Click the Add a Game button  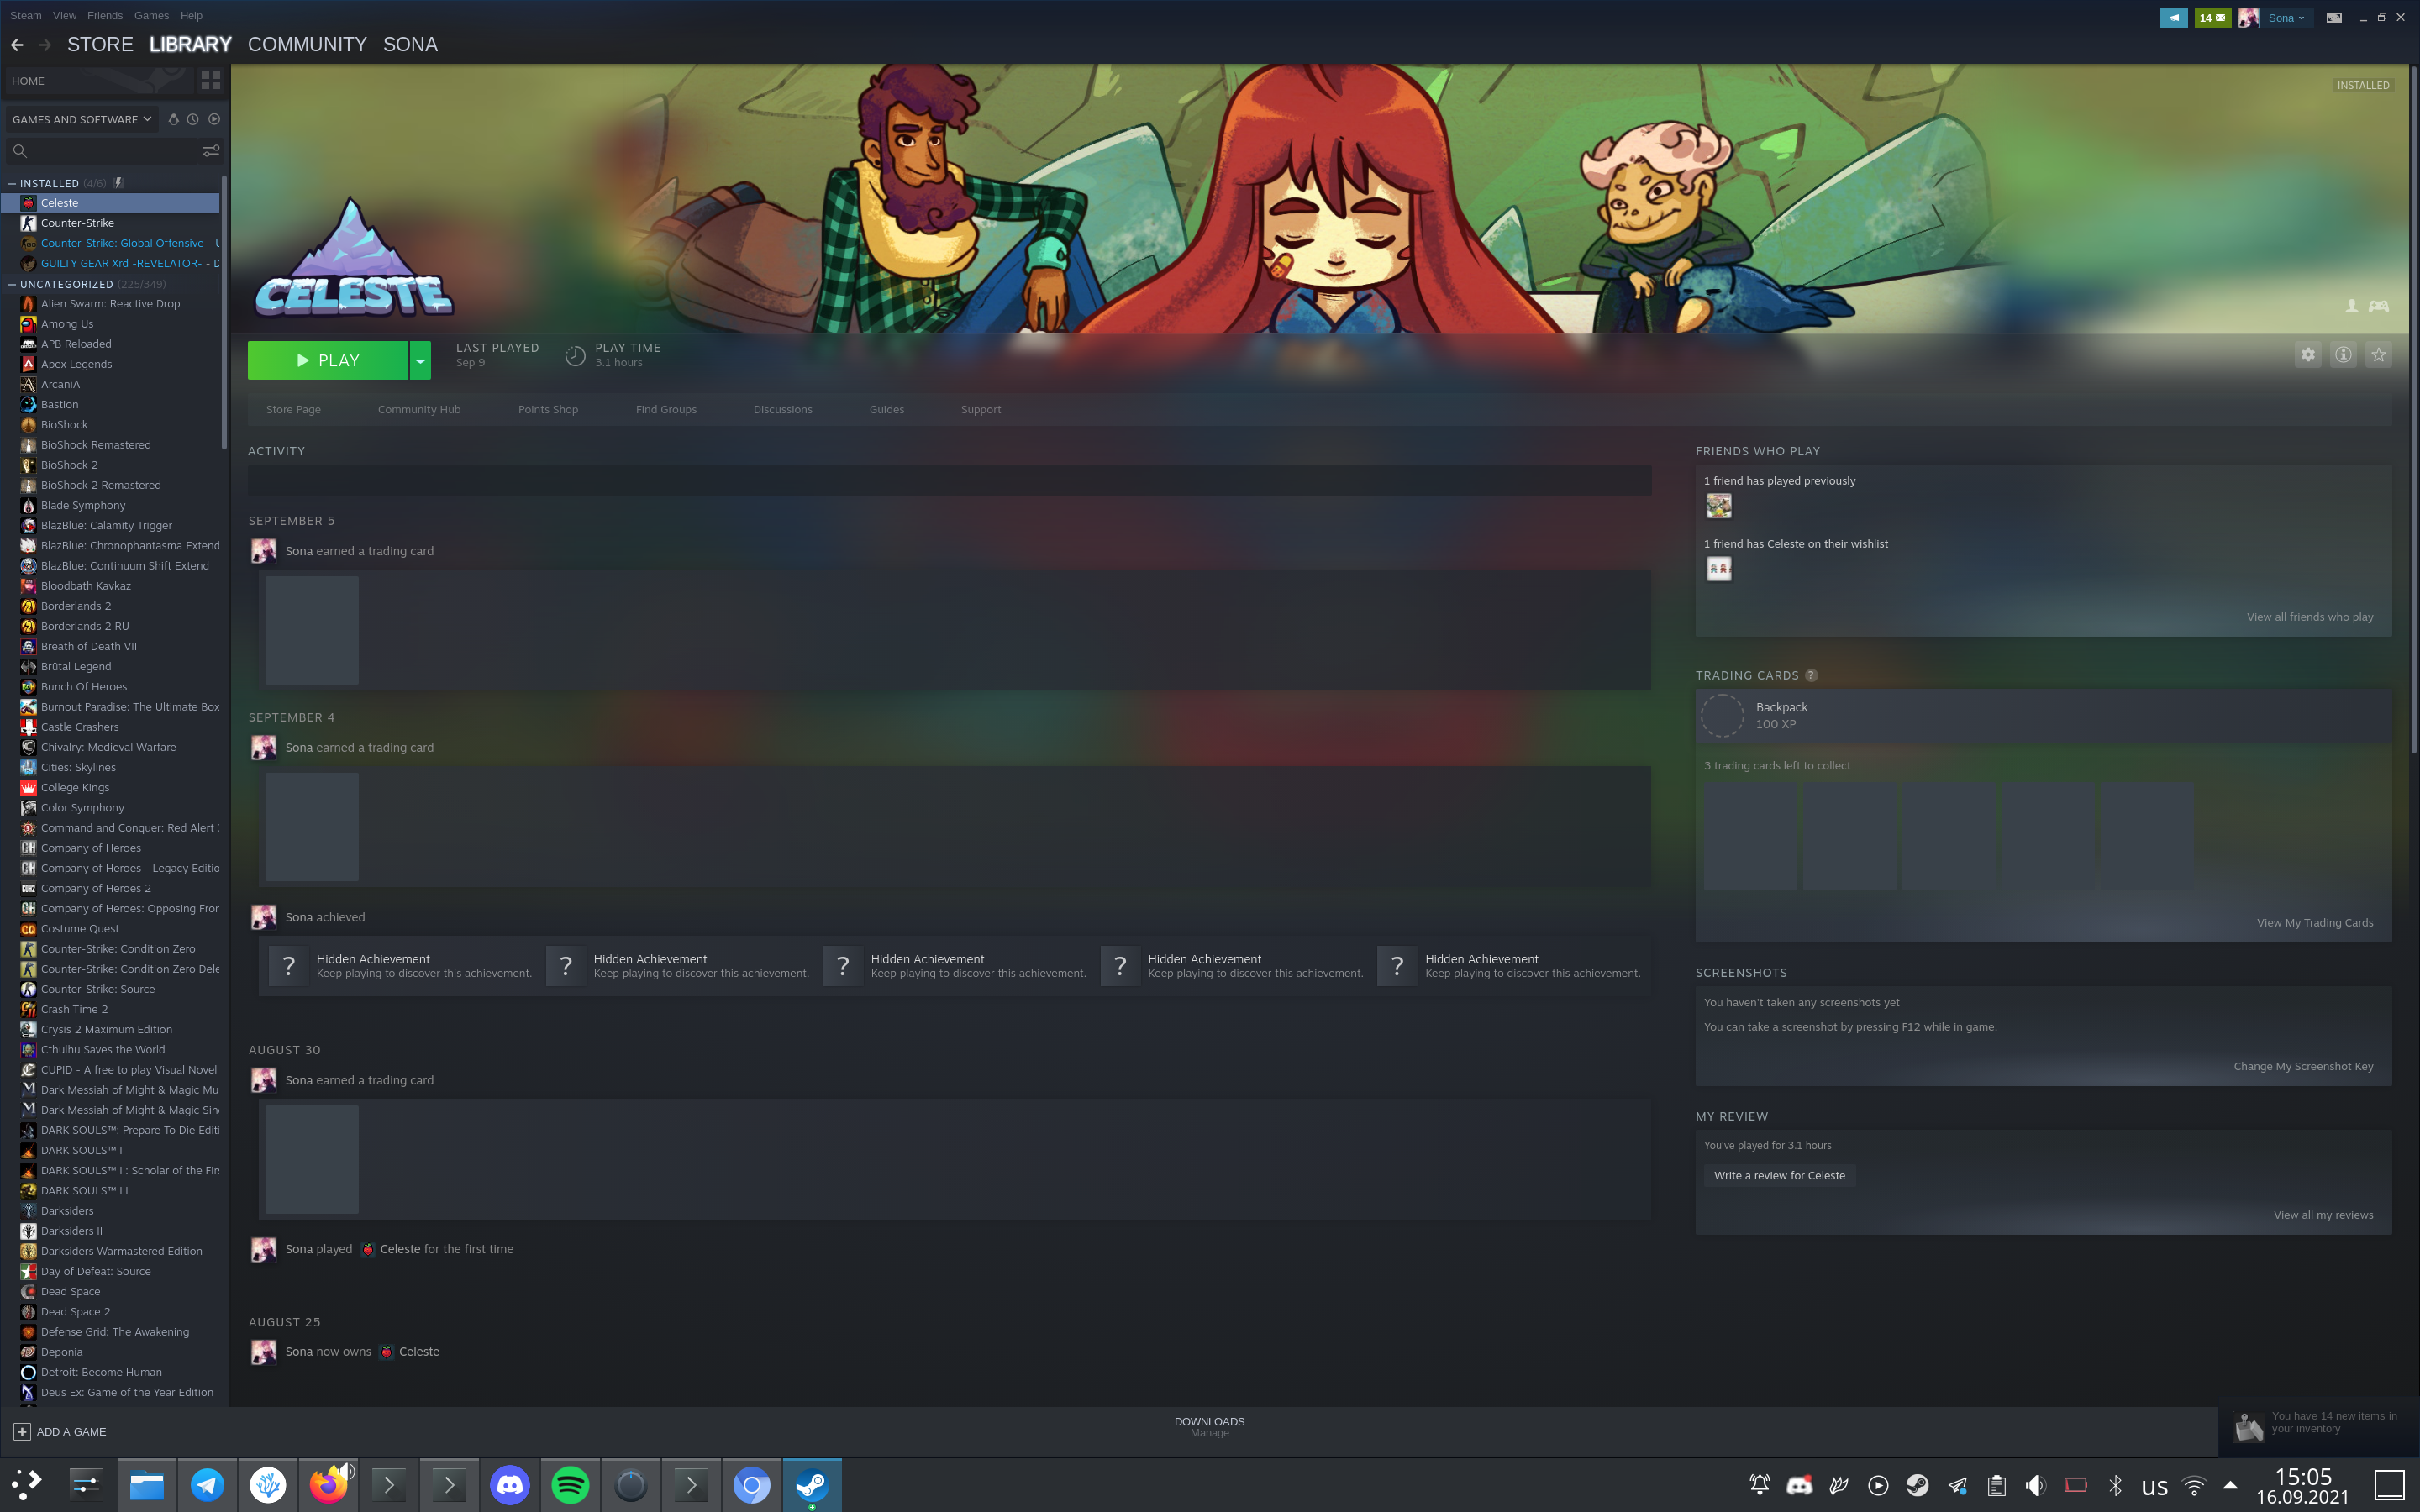tap(60, 1431)
